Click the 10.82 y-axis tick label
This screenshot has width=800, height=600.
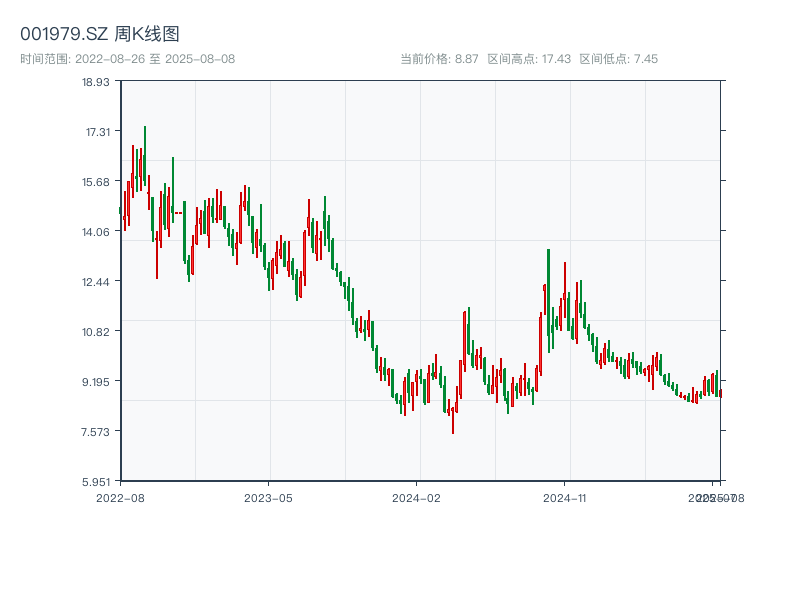(x=95, y=332)
